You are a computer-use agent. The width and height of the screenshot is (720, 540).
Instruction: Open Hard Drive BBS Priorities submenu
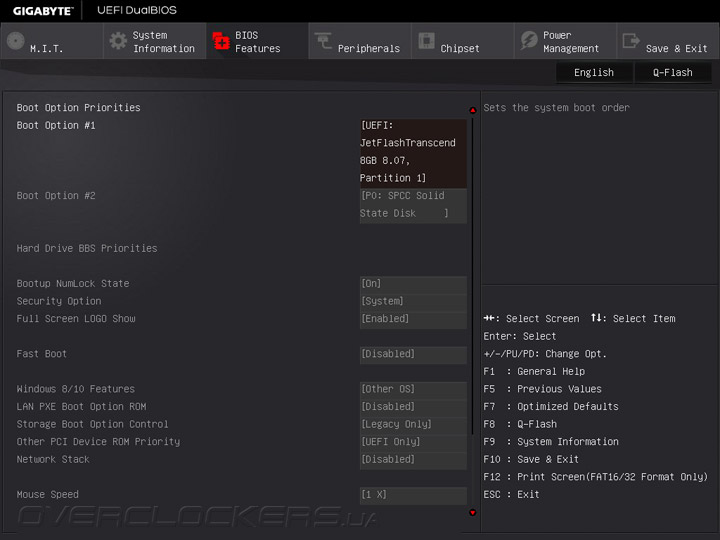click(x=87, y=248)
